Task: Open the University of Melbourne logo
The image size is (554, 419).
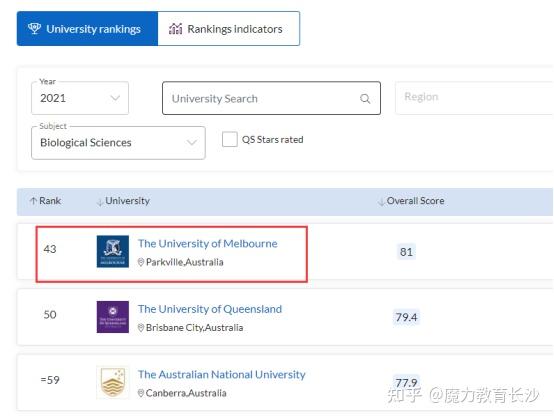Action: click(113, 252)
